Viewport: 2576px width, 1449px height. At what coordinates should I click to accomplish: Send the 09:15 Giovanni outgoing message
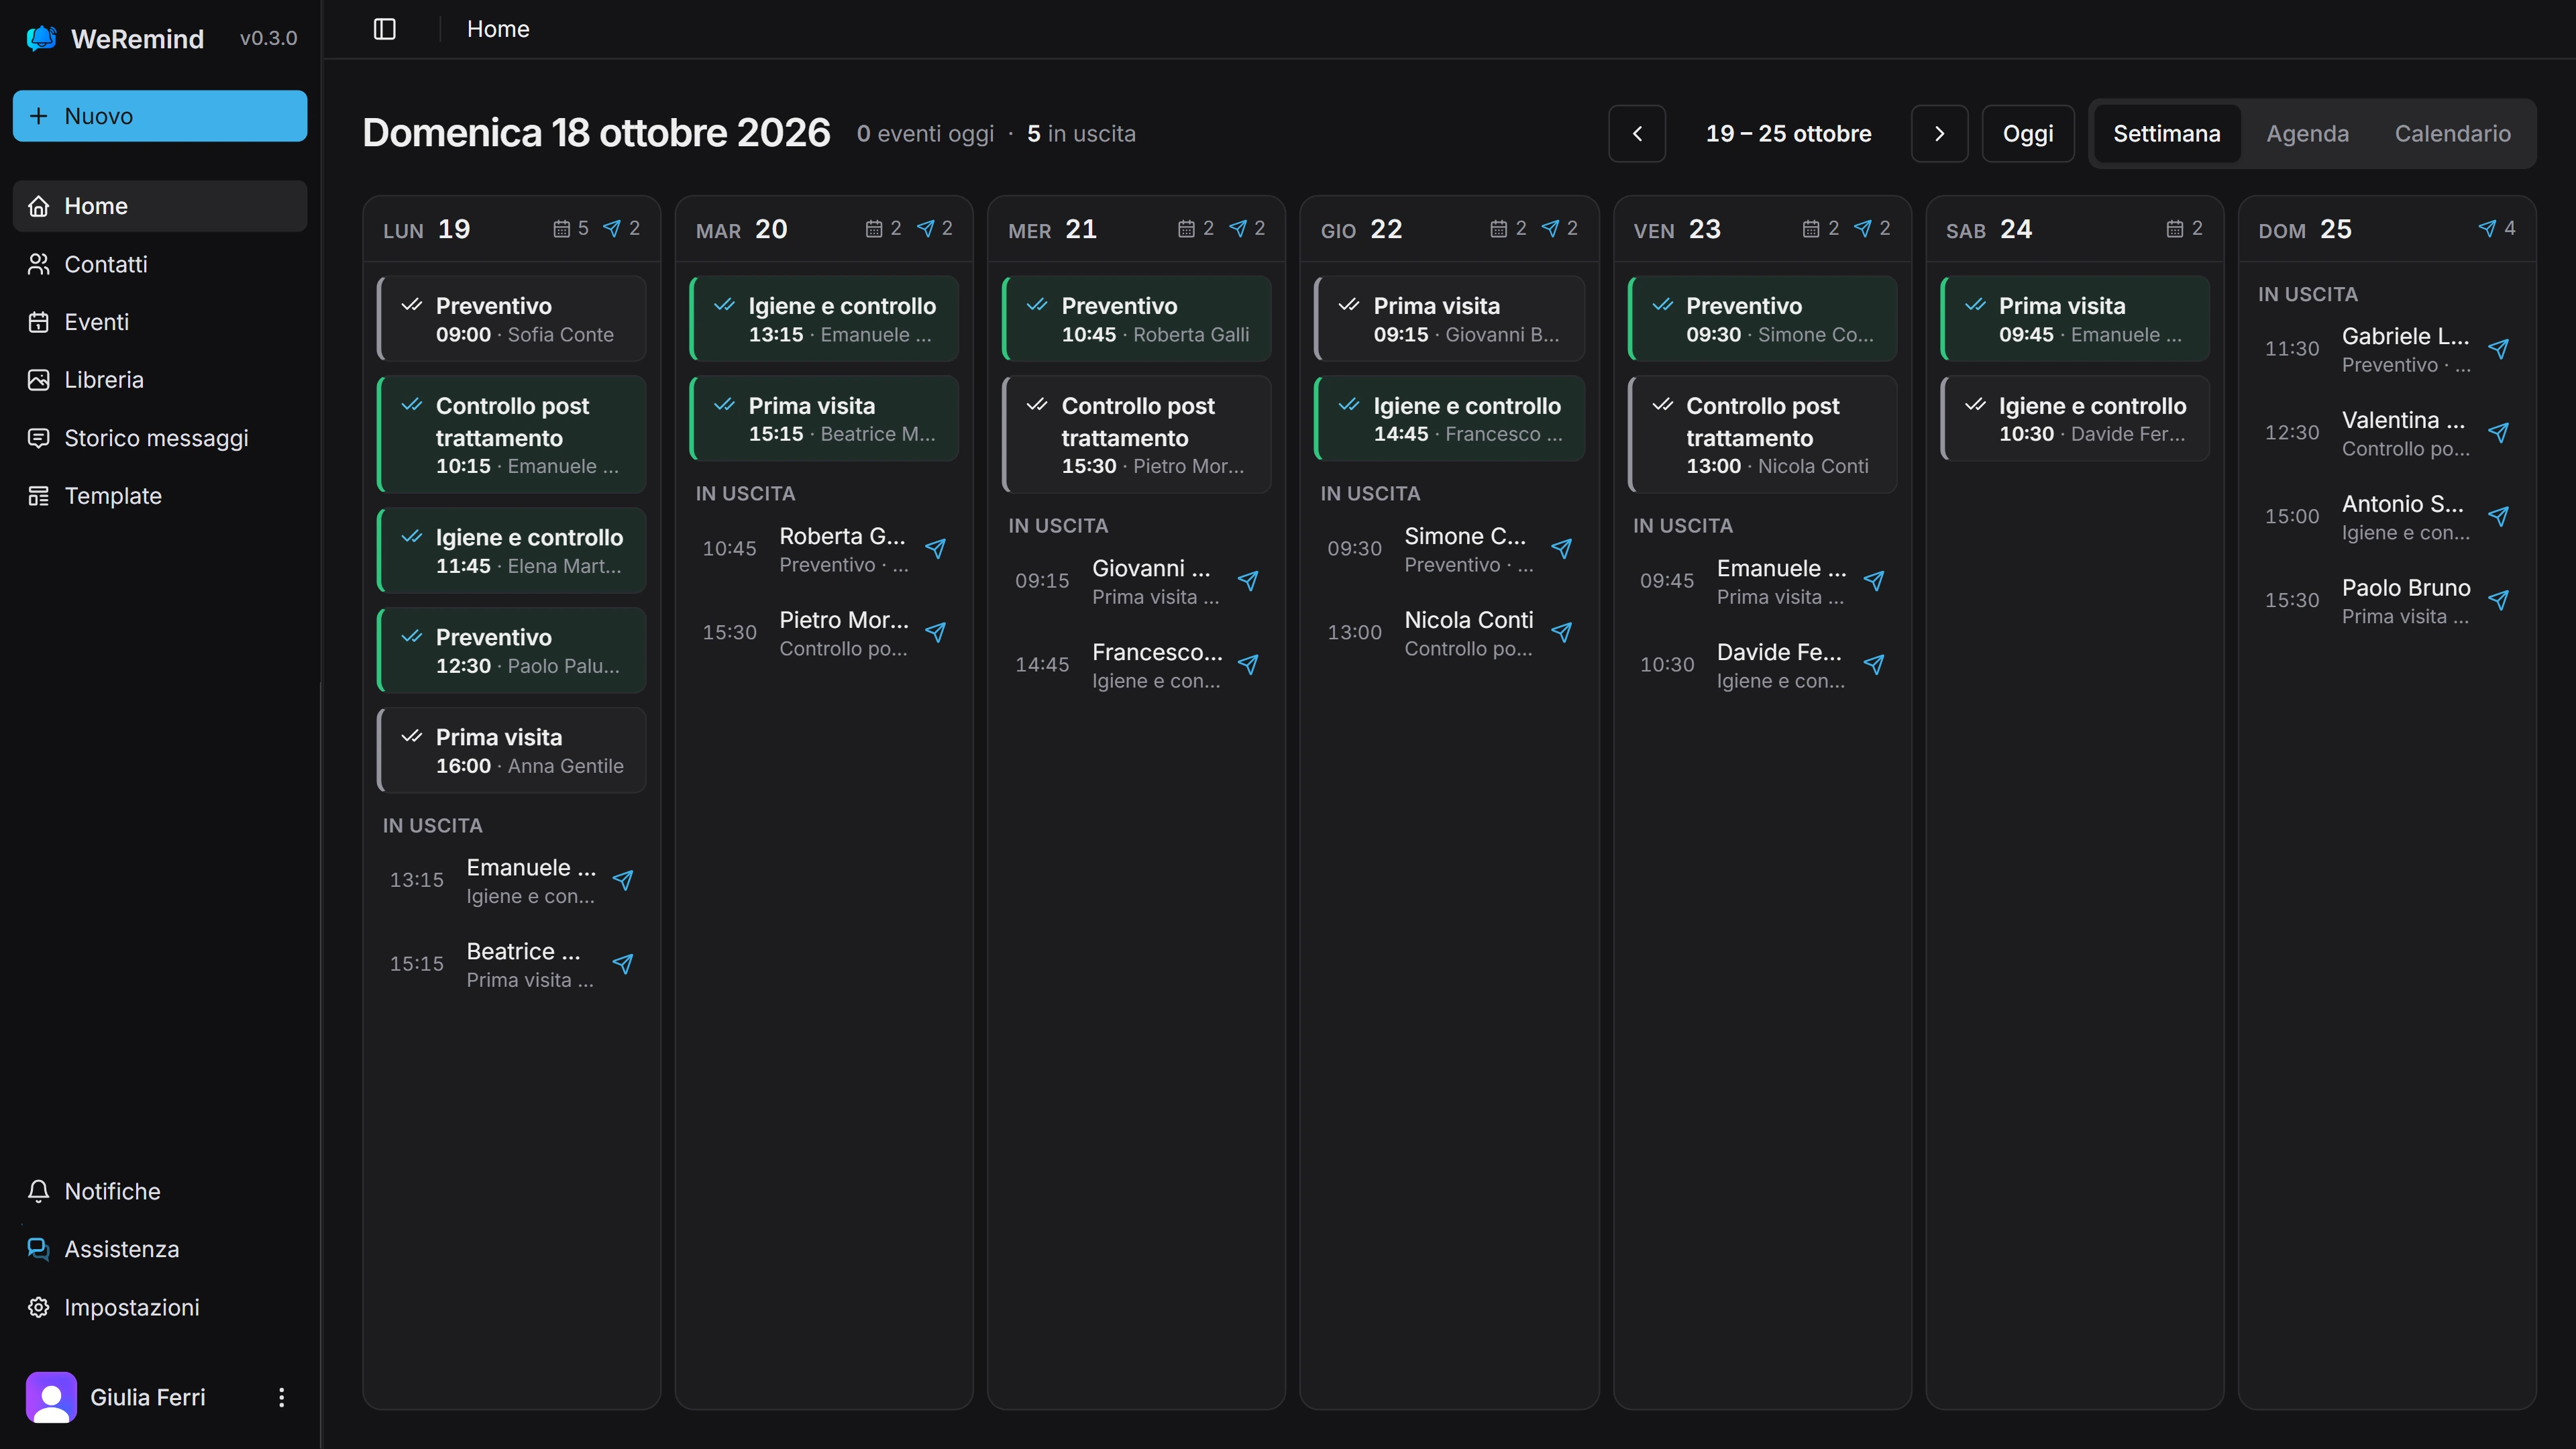click(1248, 581)
